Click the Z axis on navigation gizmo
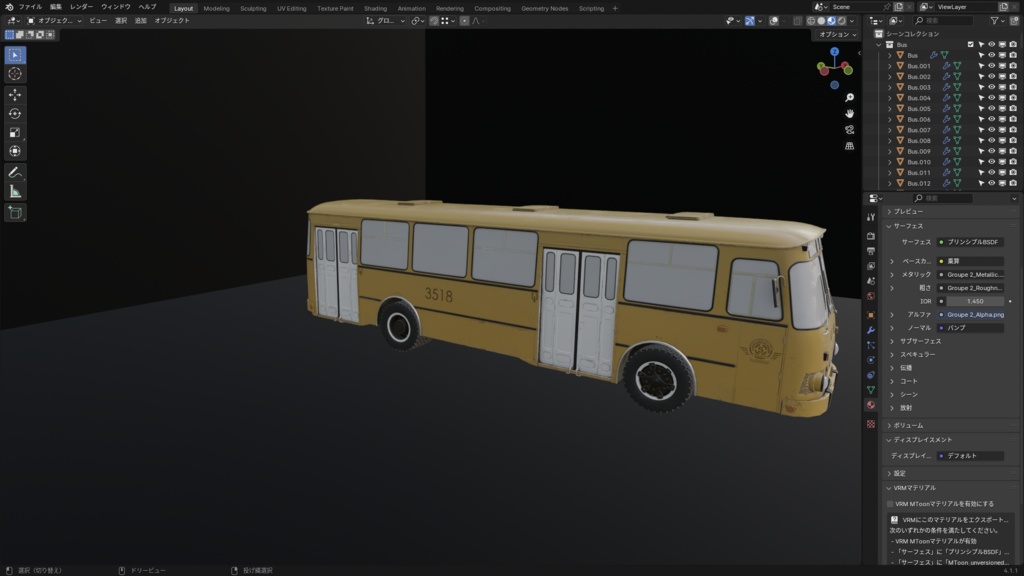 click(x=835, y=52)
